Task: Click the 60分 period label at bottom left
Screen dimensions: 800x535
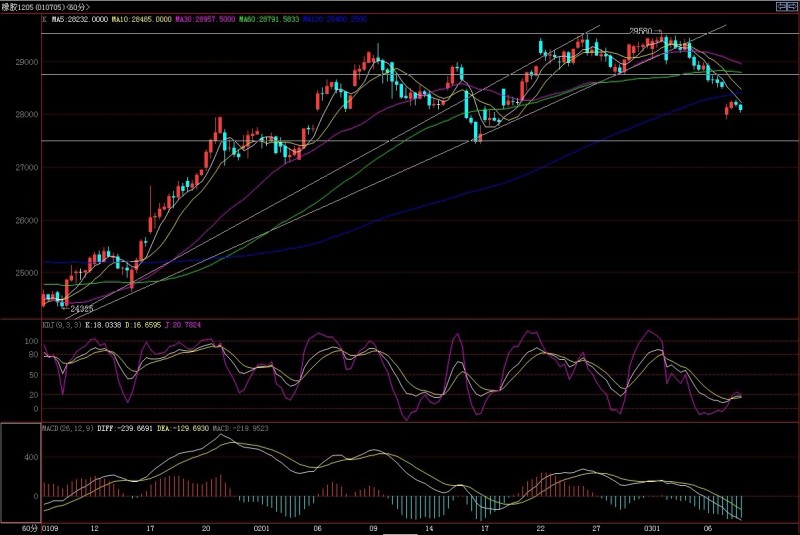Action: 31,528
